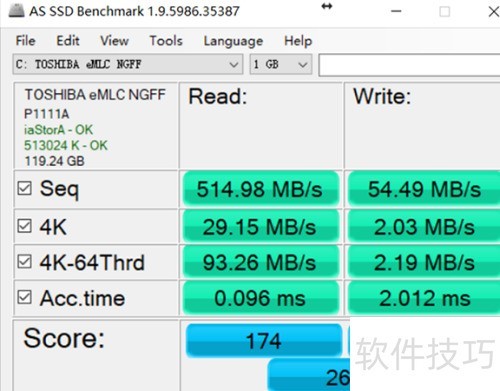This screenshot has width=500, height=391.
Task: Minimize the AS SSD Benchmark window
Action: click(396, 11)
